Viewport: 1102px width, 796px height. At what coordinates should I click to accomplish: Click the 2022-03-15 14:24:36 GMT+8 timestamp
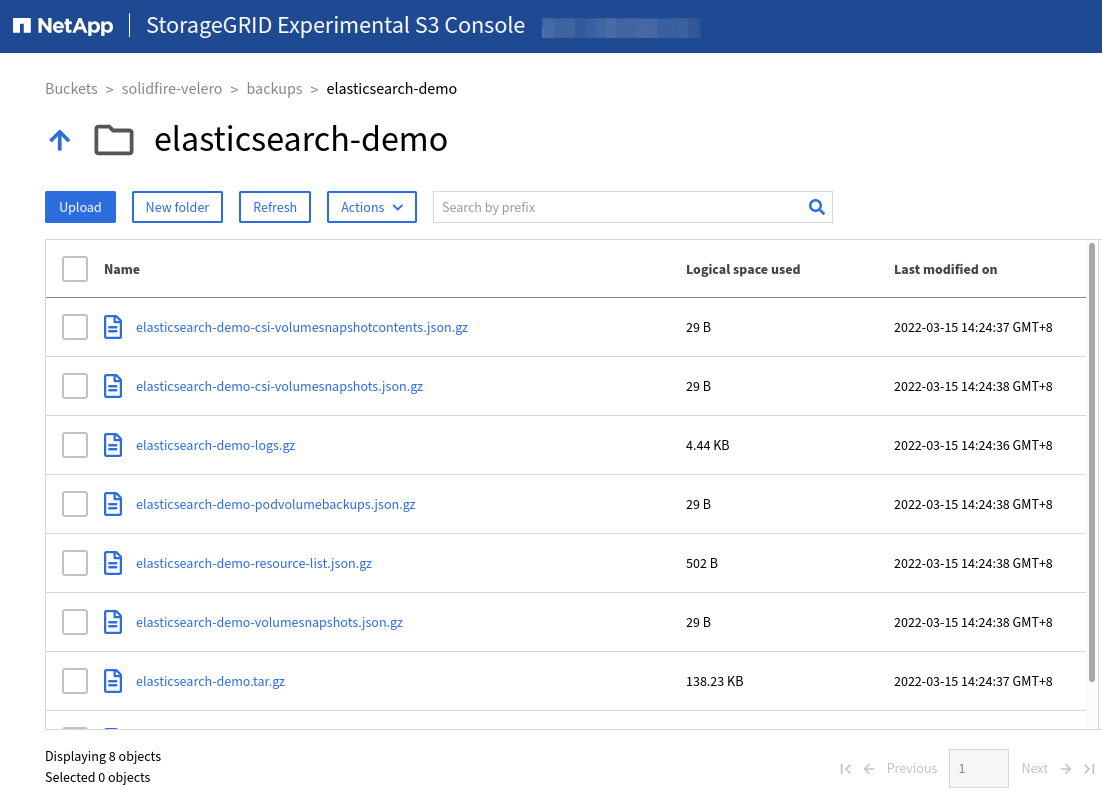(973, 445)
